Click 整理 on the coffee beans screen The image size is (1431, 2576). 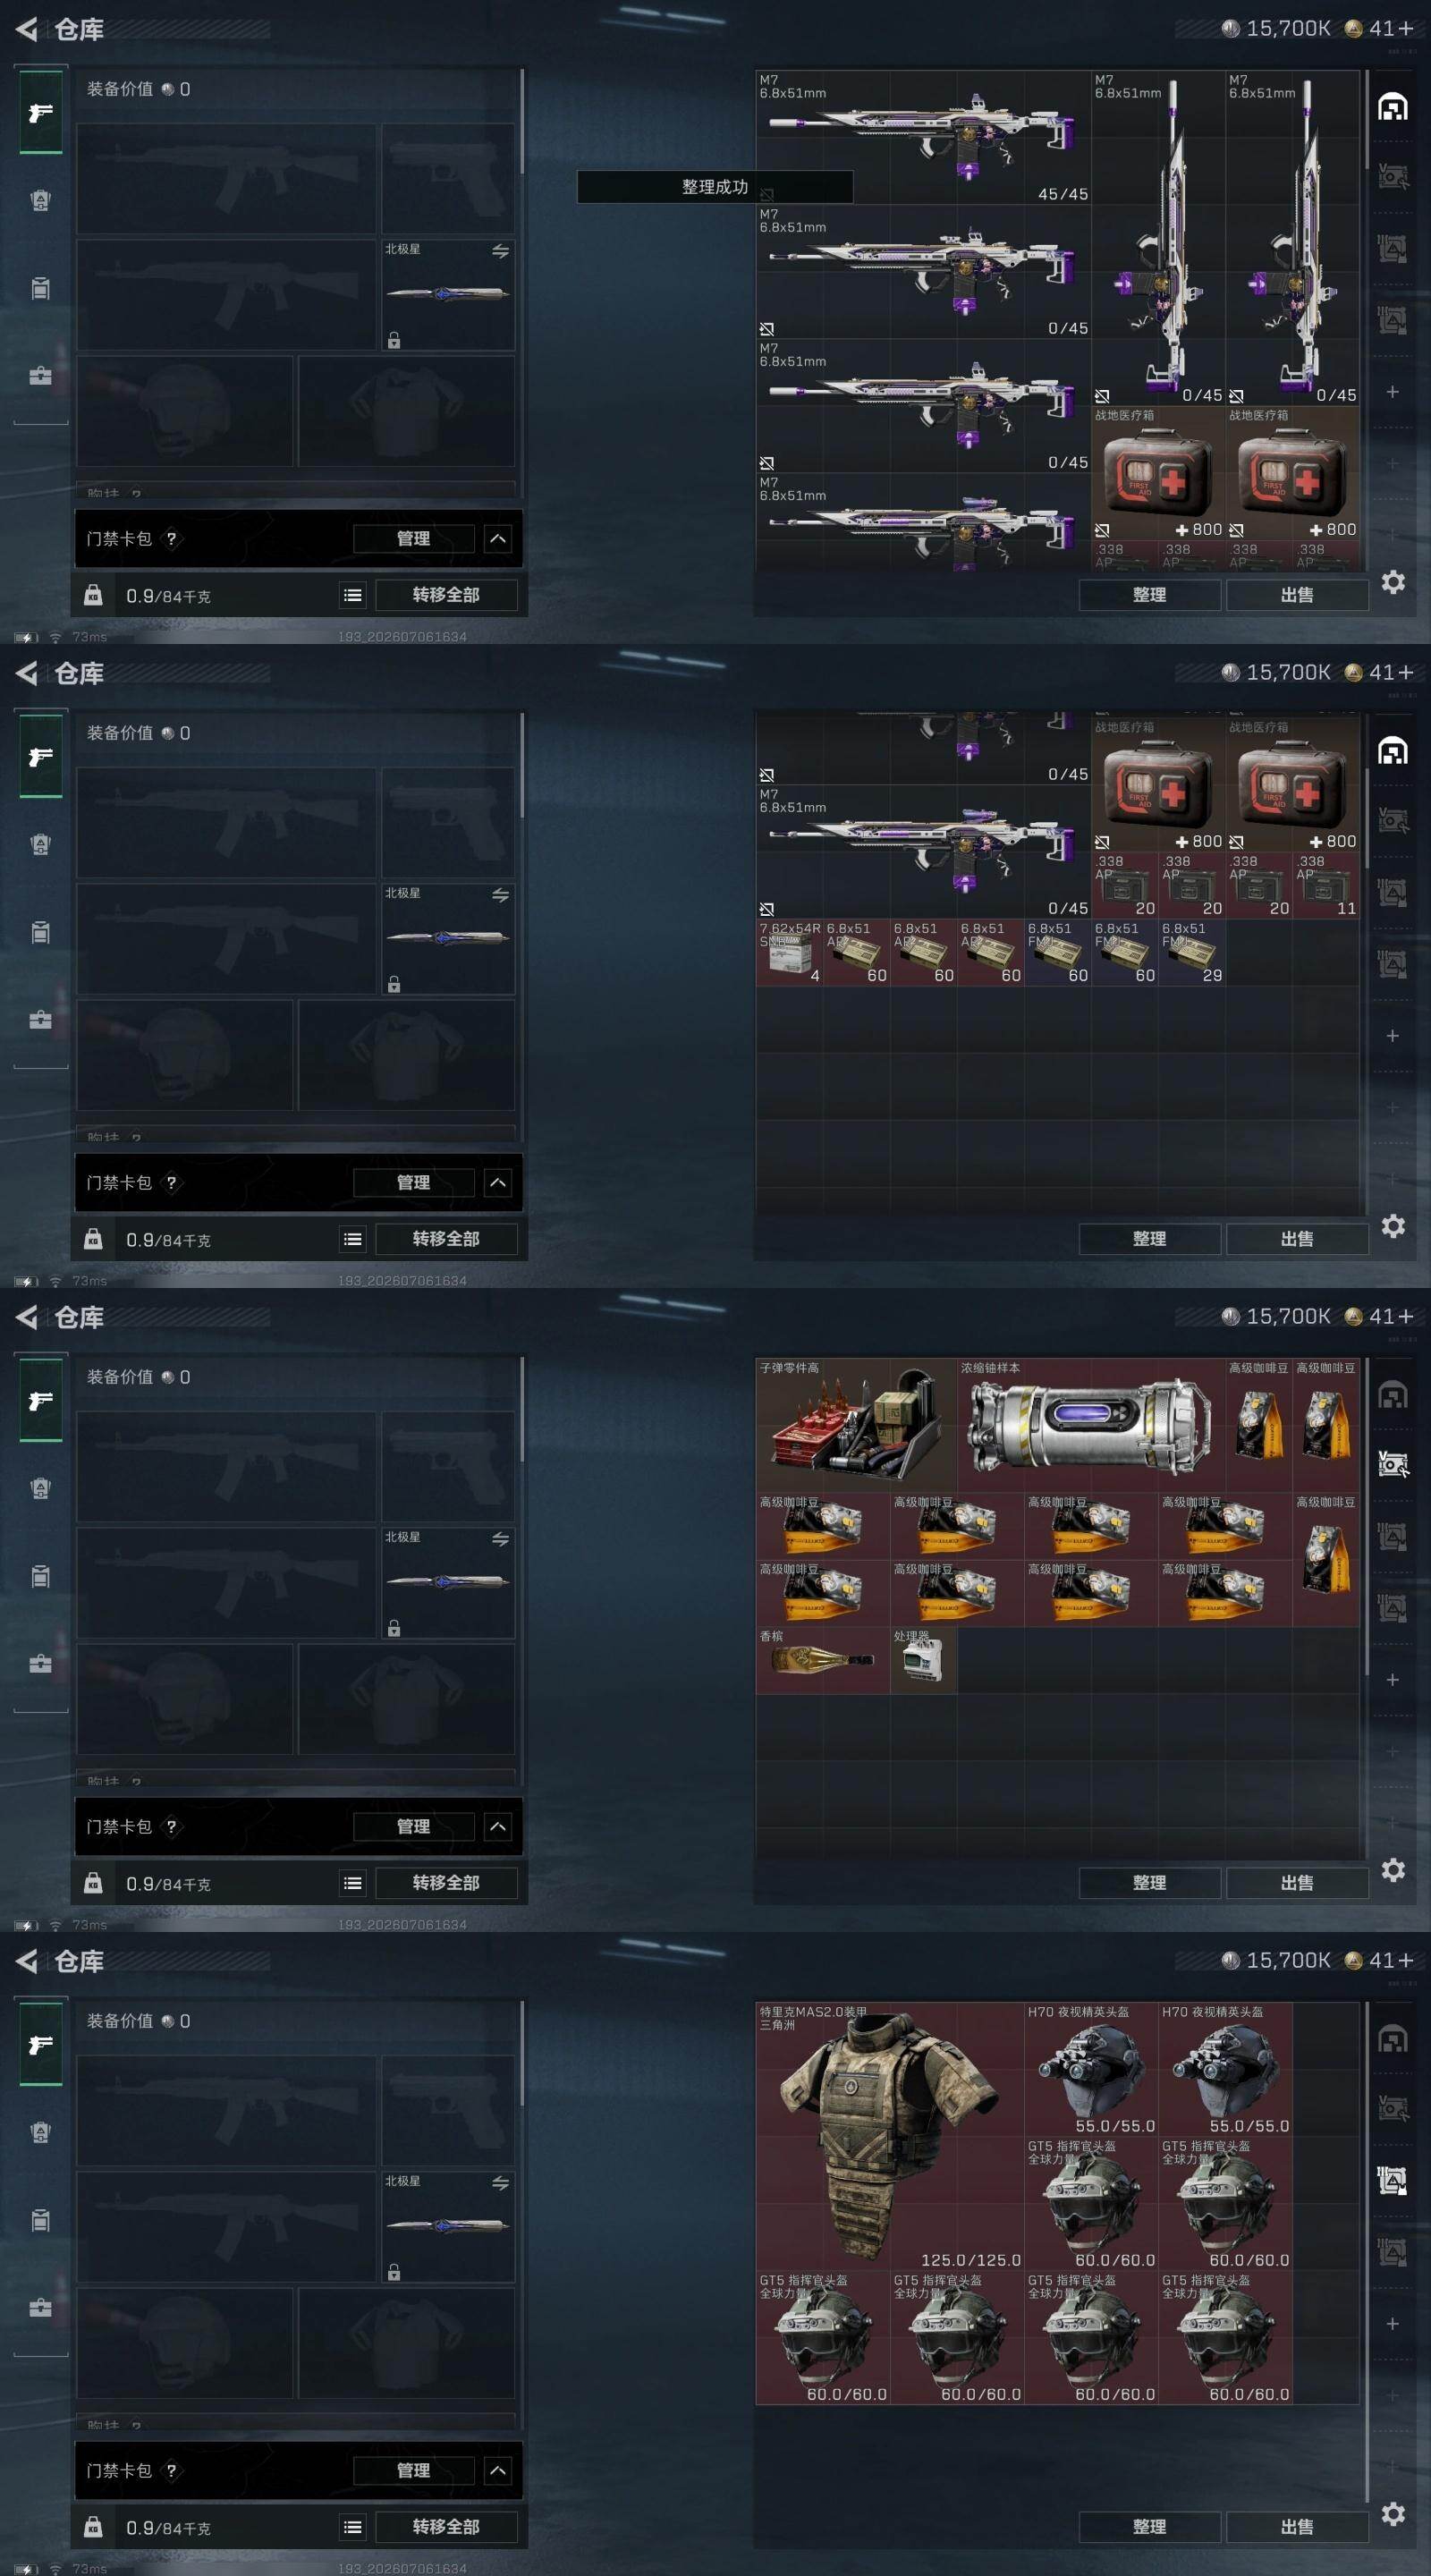[x=1149, y=1883]
